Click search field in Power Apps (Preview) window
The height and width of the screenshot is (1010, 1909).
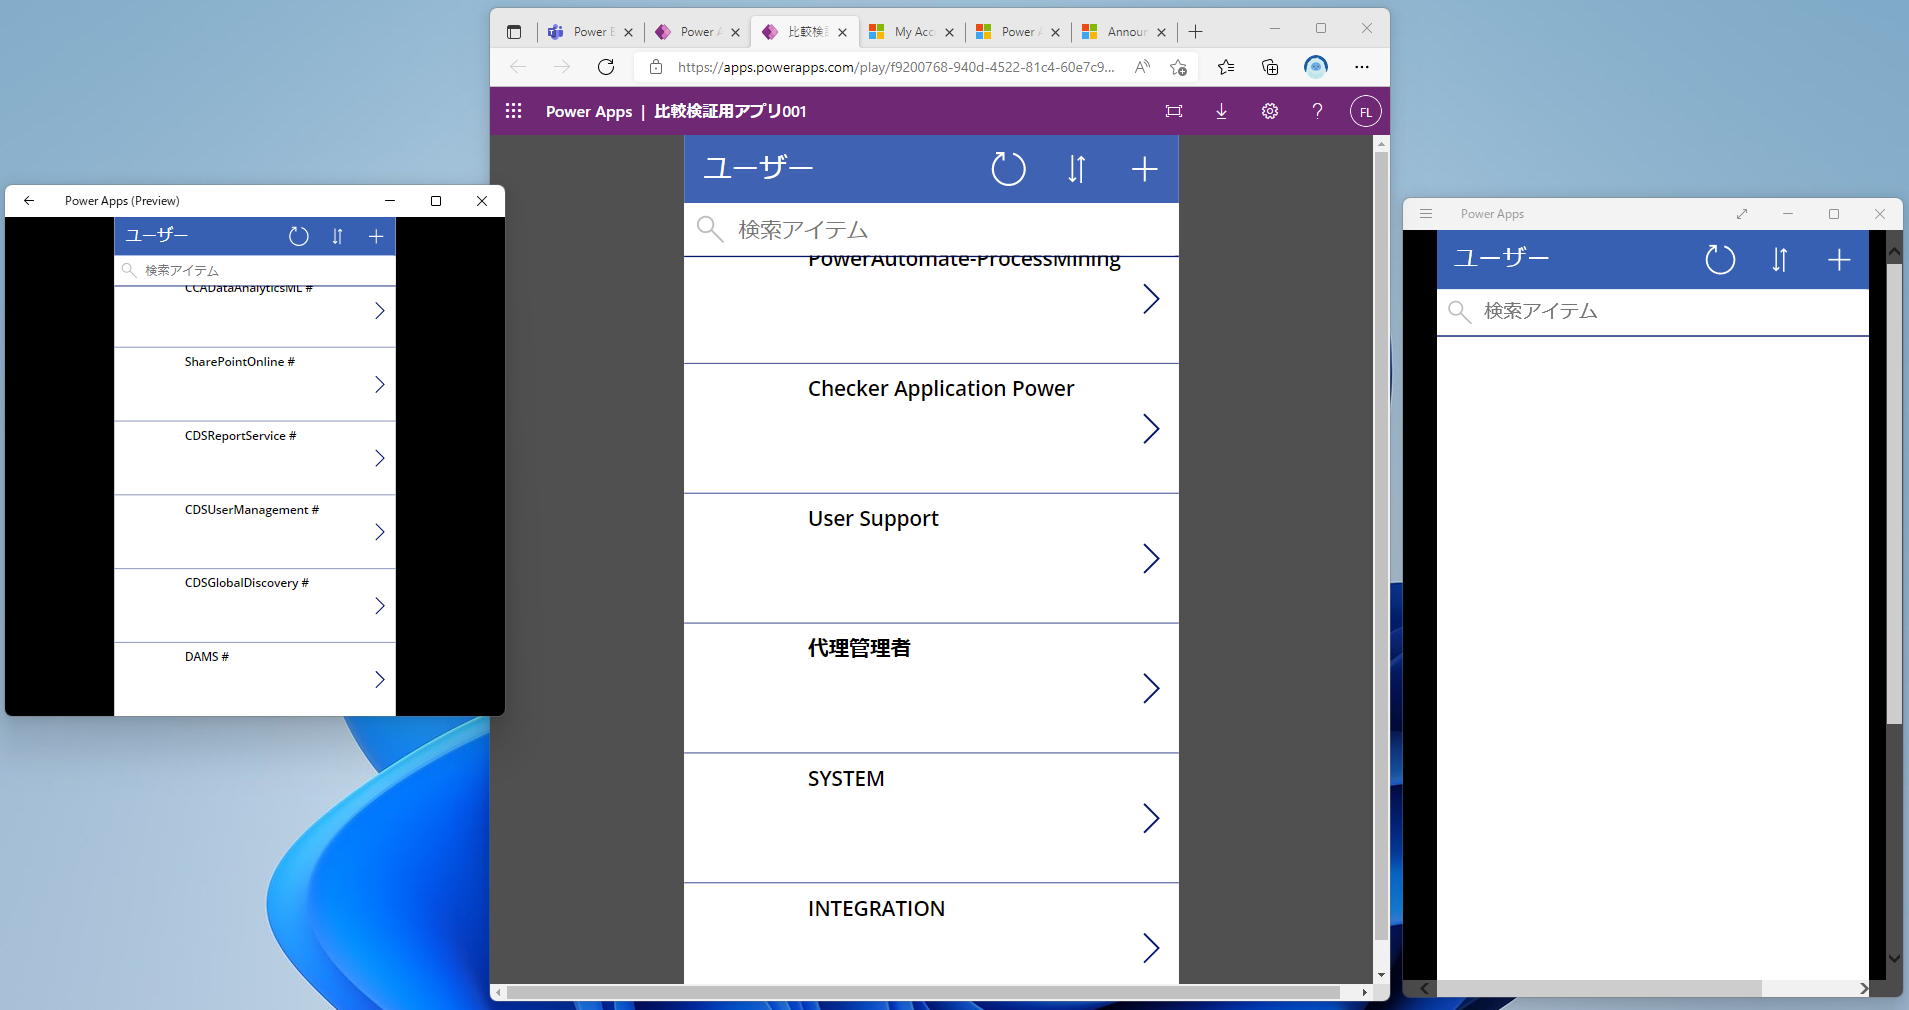tap(255, 270)
